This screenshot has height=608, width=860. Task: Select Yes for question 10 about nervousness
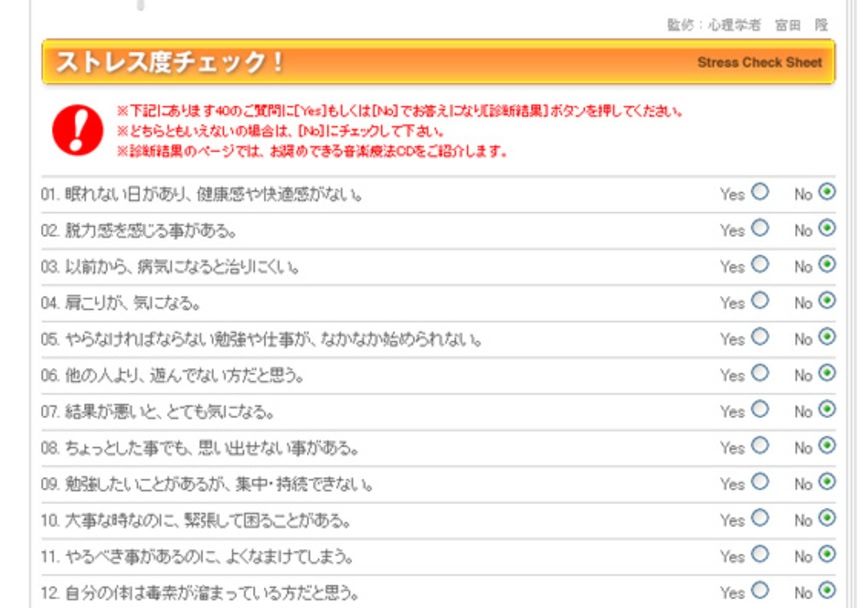click(760, 518)
